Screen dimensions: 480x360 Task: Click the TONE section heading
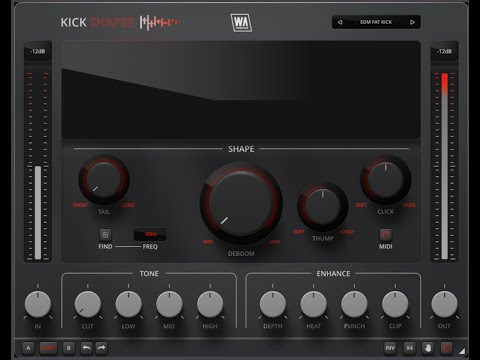pos(149,274)
